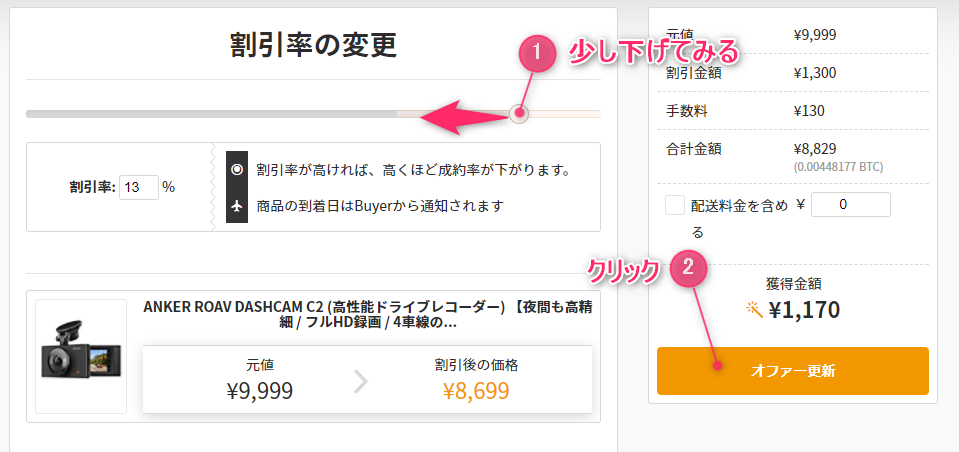Click the airplane icon beside arrival note

tap(237, 206)
